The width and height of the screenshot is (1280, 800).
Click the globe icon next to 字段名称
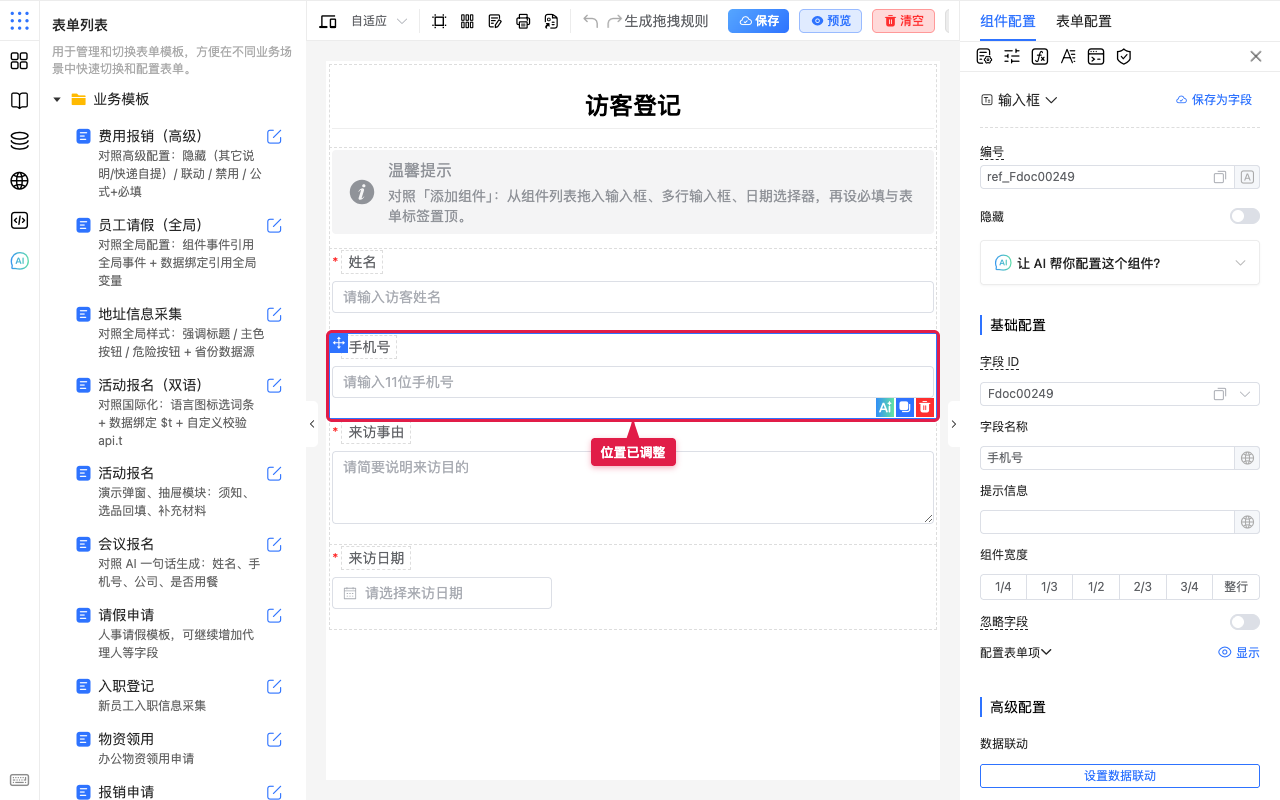tap(1247, 458)
